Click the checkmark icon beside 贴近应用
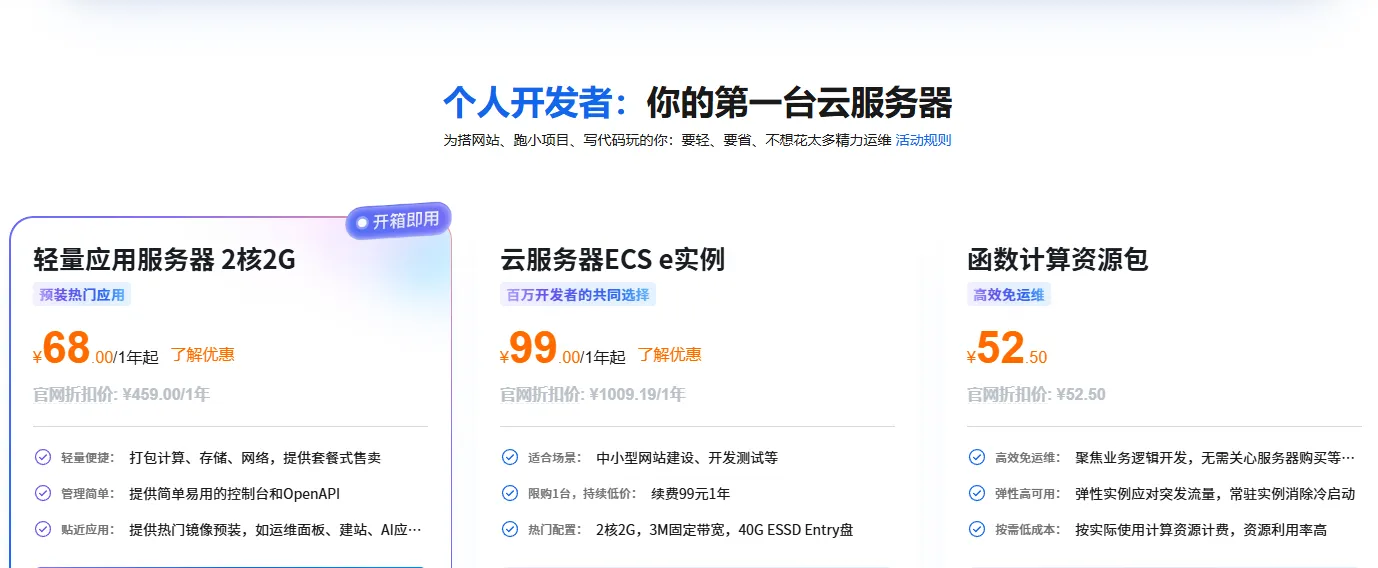 tap(43, 529)
